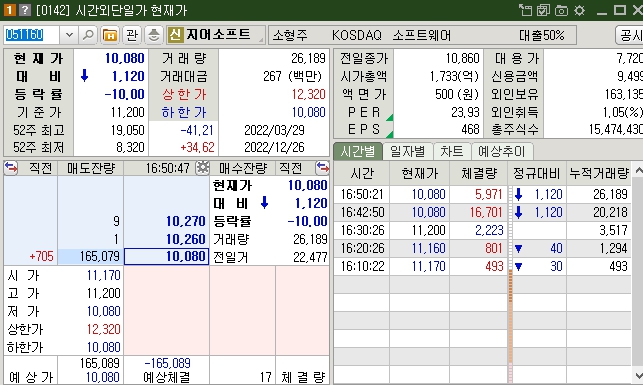Click swap arrows icon right of '매수잔량'
This screenshot has height=385, width=643.
click(x=323, y=168)
